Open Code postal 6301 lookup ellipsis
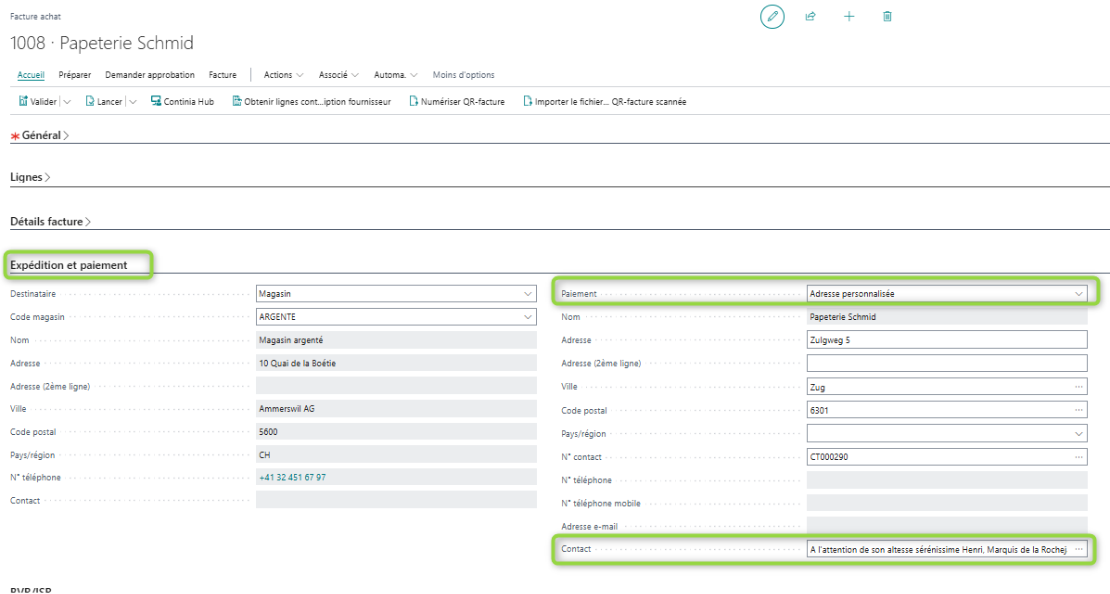This screenshot has height=594, width=1110. (1078, 410)
